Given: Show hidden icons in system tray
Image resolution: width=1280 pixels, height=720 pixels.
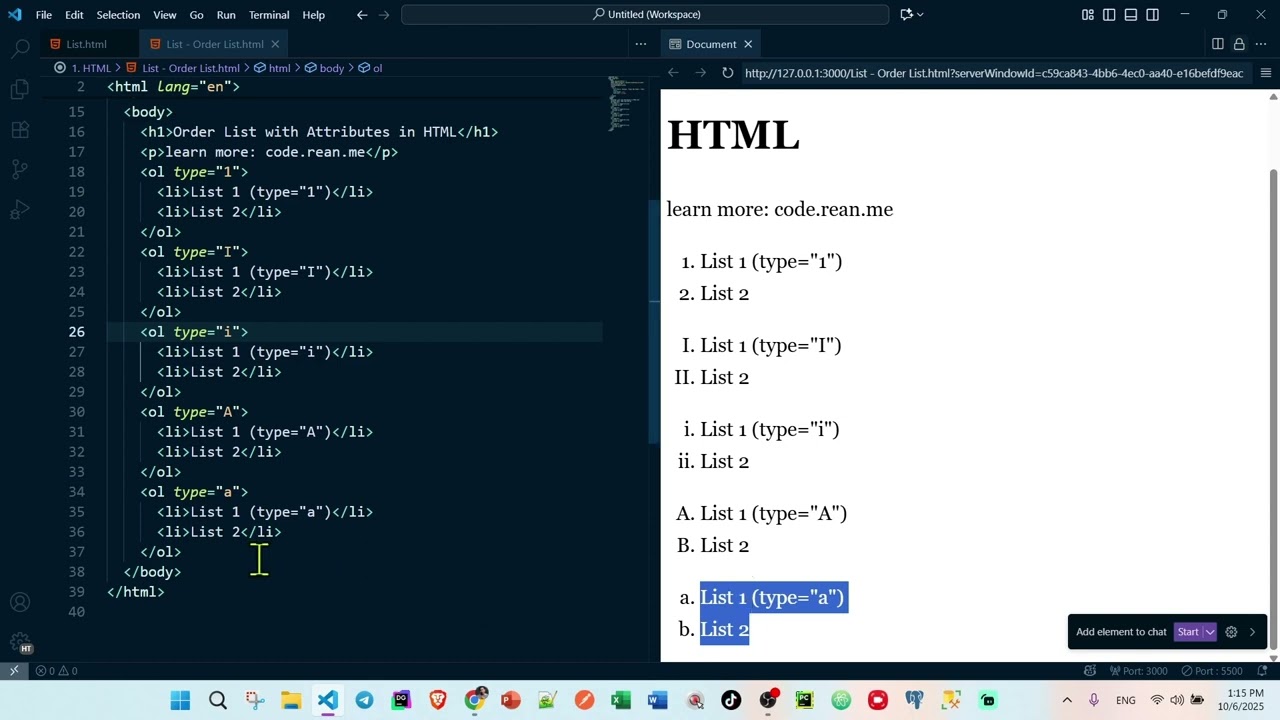Looking at the screenshot, I should 1067,700.
